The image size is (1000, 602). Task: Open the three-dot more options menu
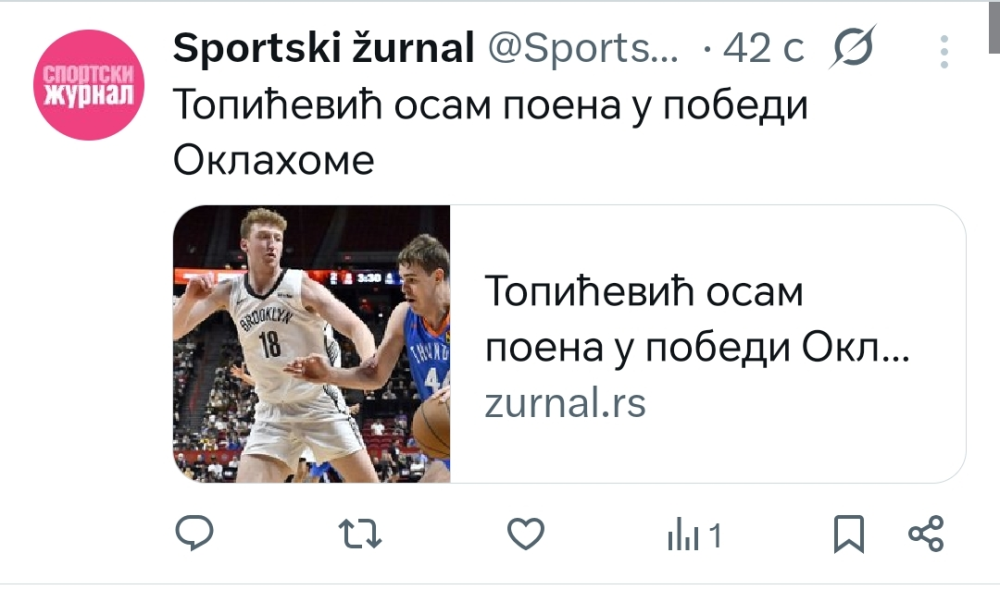[x=944, y=51]
